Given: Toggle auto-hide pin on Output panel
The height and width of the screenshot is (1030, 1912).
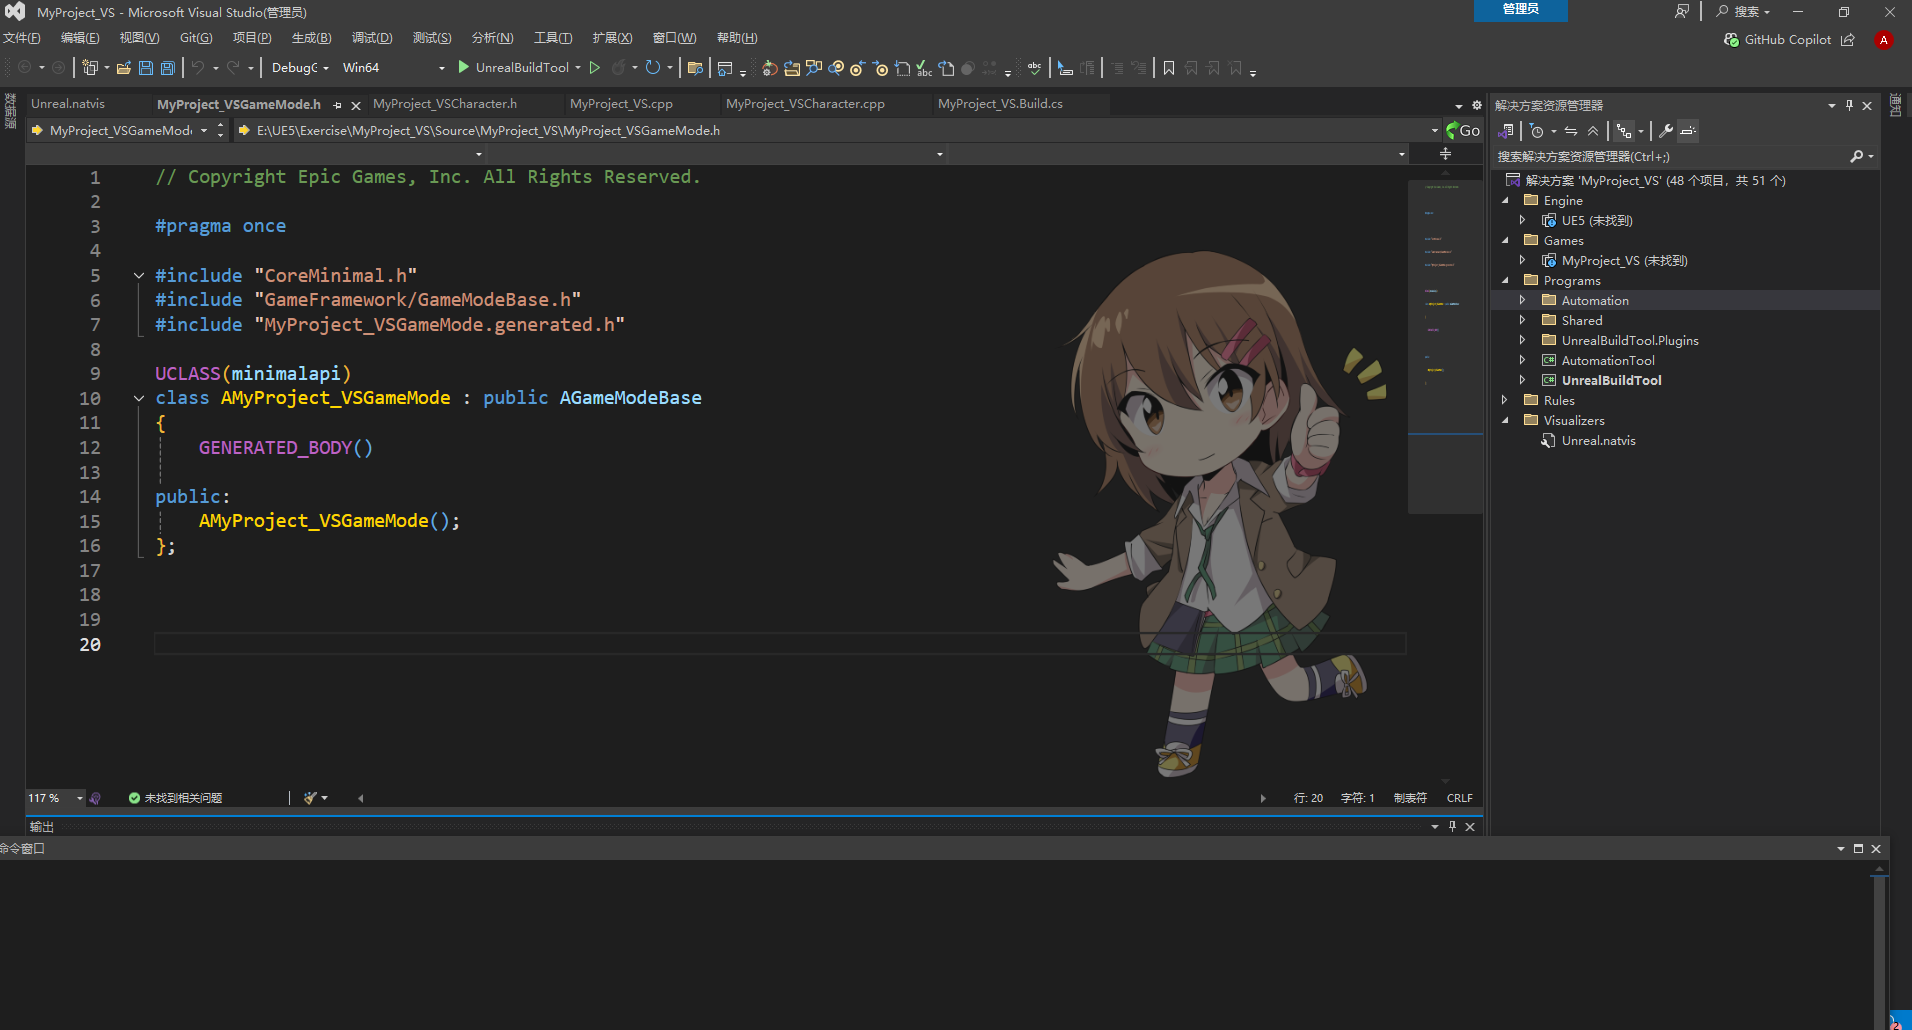Looking at the screenshot, I should (x=1452, y=826).
